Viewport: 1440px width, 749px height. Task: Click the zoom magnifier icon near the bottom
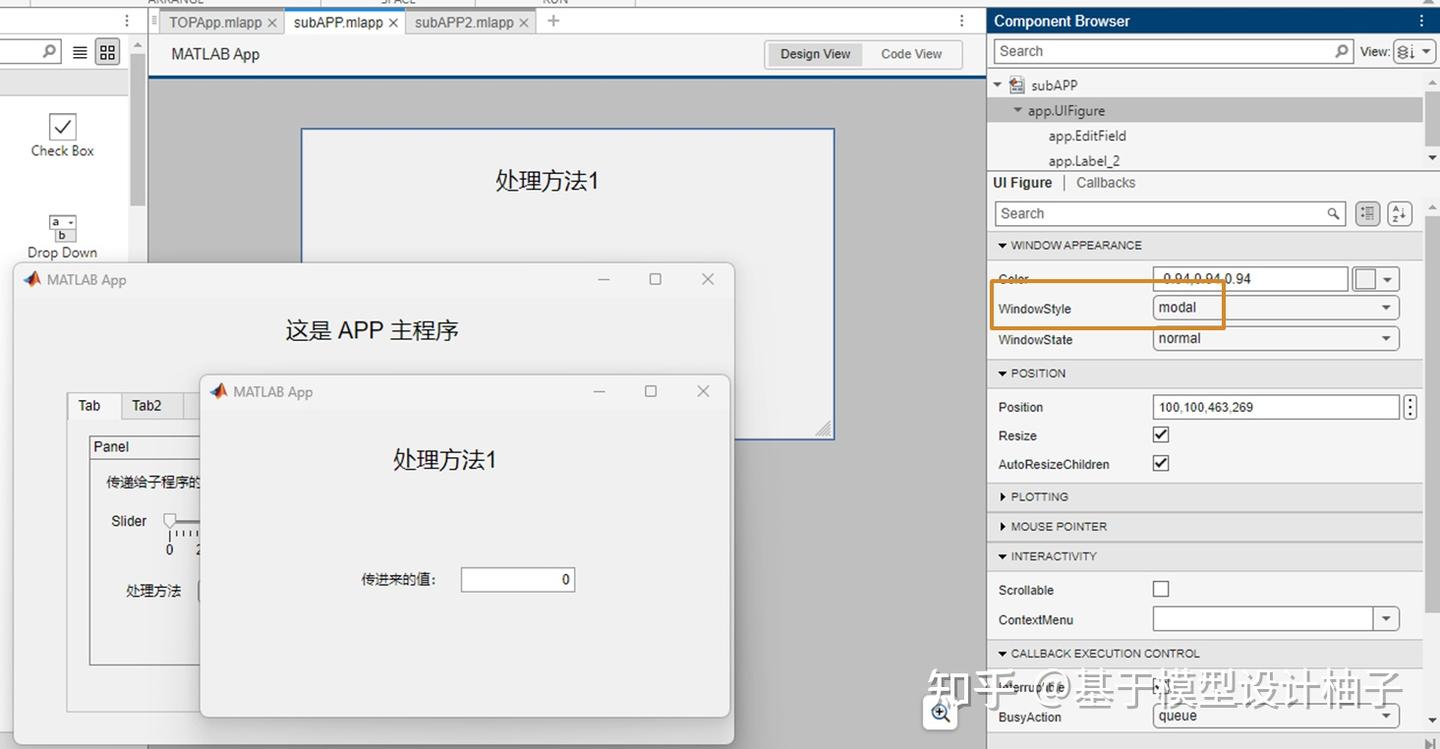(x=939, y=712)
